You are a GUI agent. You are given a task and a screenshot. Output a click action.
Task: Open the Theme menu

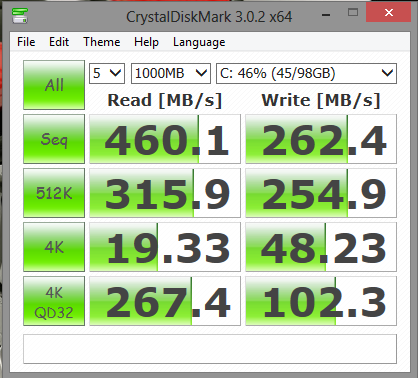(102, 42)
